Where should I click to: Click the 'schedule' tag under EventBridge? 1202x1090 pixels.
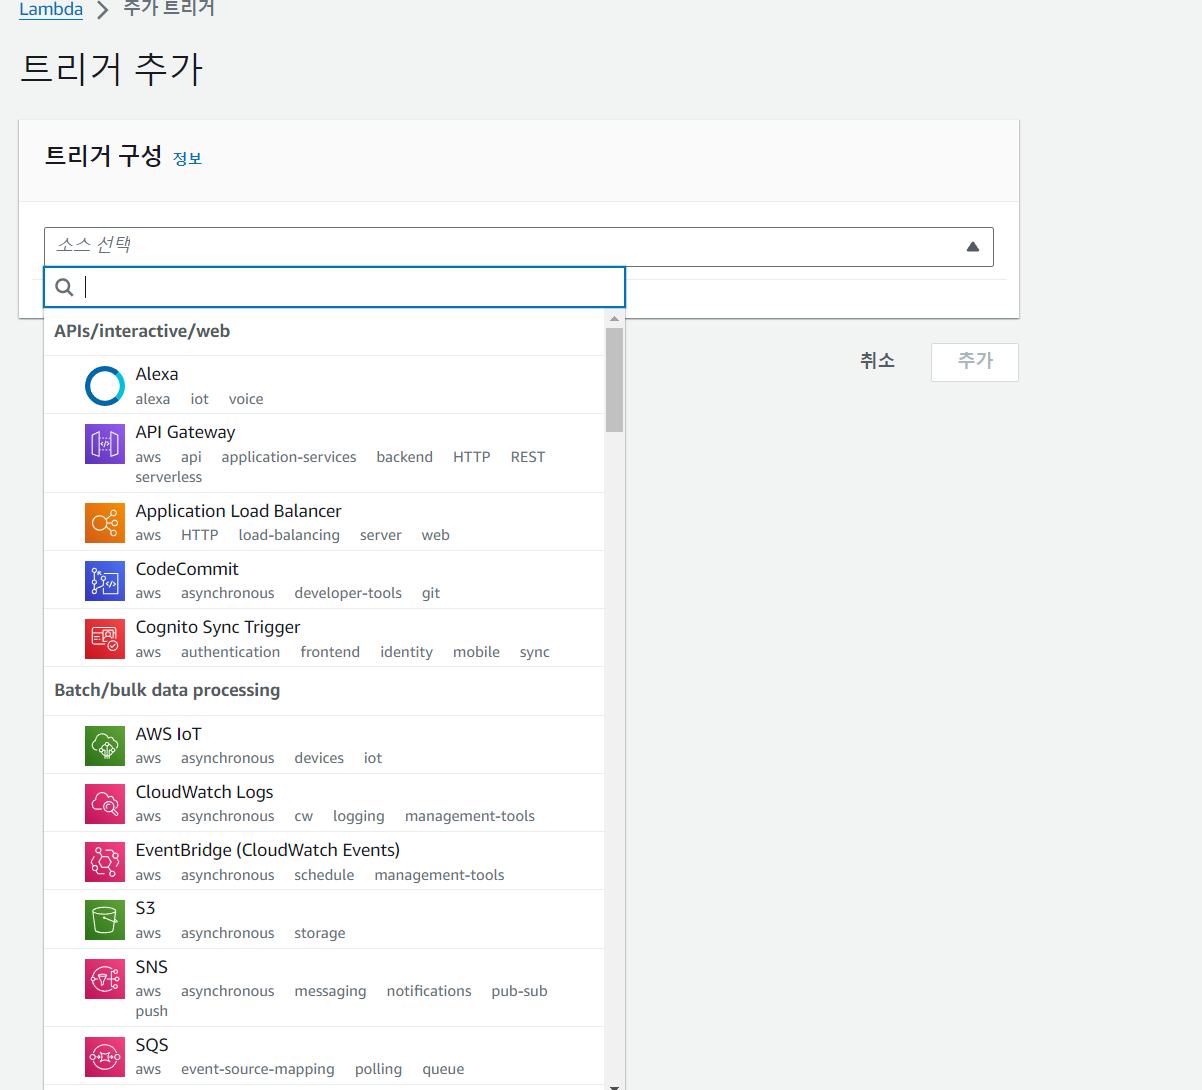[x=324, y=875]
